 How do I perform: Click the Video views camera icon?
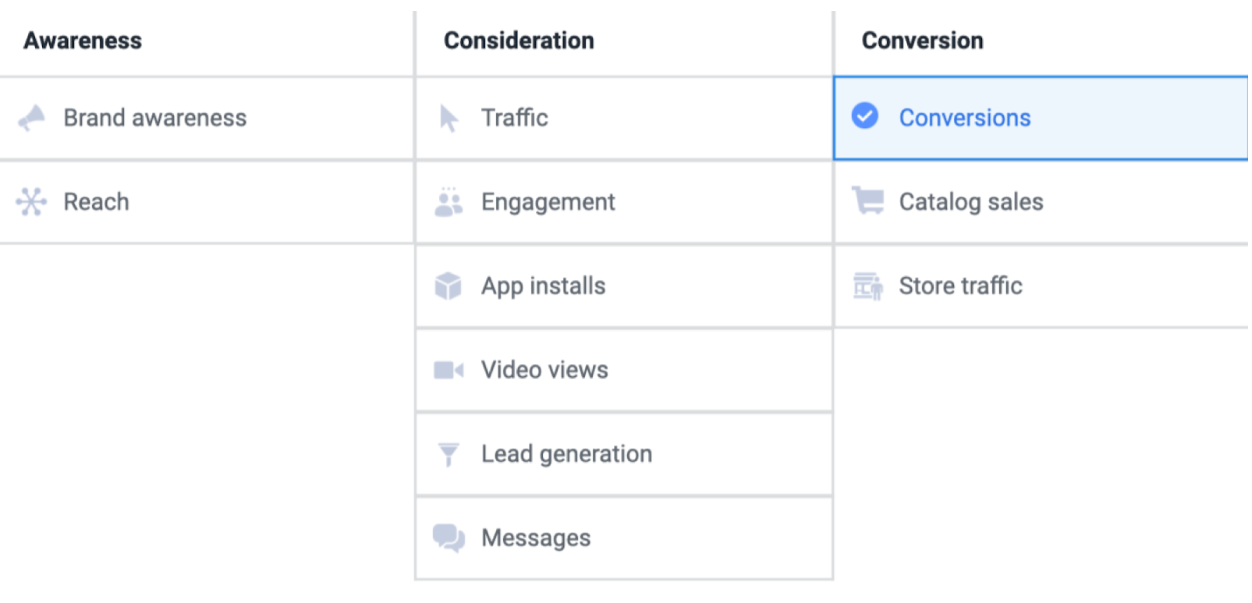point(449,370)
